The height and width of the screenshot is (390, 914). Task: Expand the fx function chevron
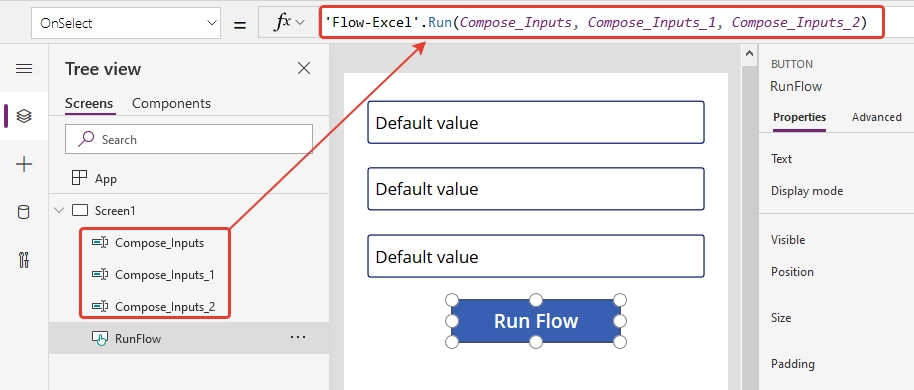coord(301,23)
